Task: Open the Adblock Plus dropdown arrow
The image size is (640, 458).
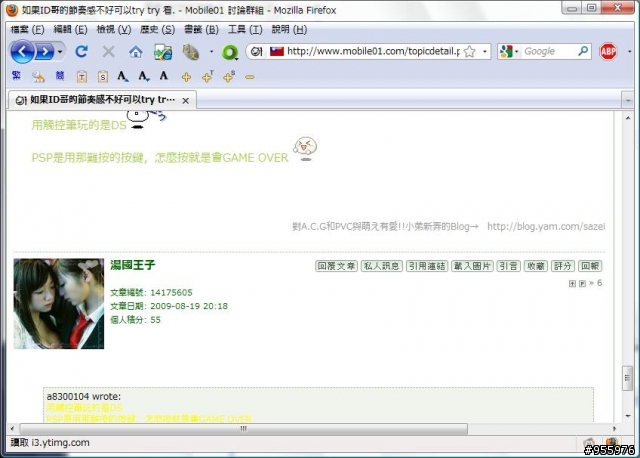Action: [629, 51]
